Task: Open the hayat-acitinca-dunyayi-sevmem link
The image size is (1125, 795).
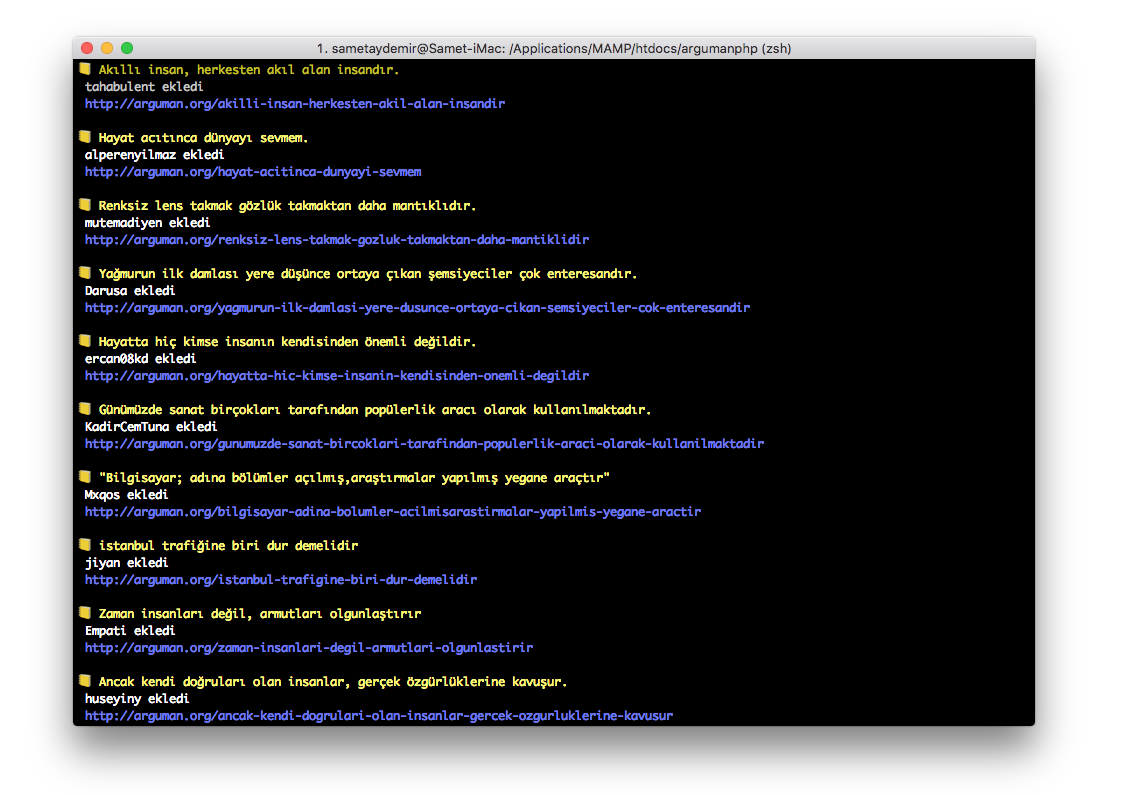Action: [253, 172]
